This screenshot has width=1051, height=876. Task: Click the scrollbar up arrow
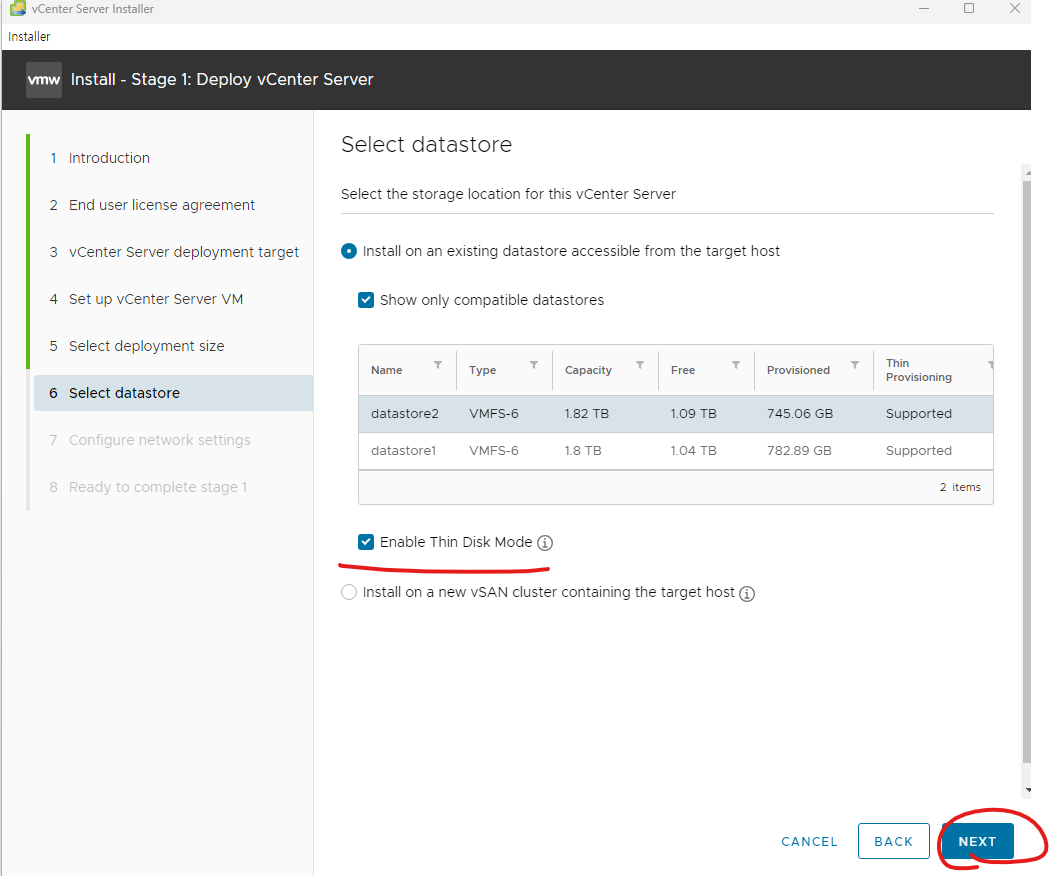[x=1028, y=172]
